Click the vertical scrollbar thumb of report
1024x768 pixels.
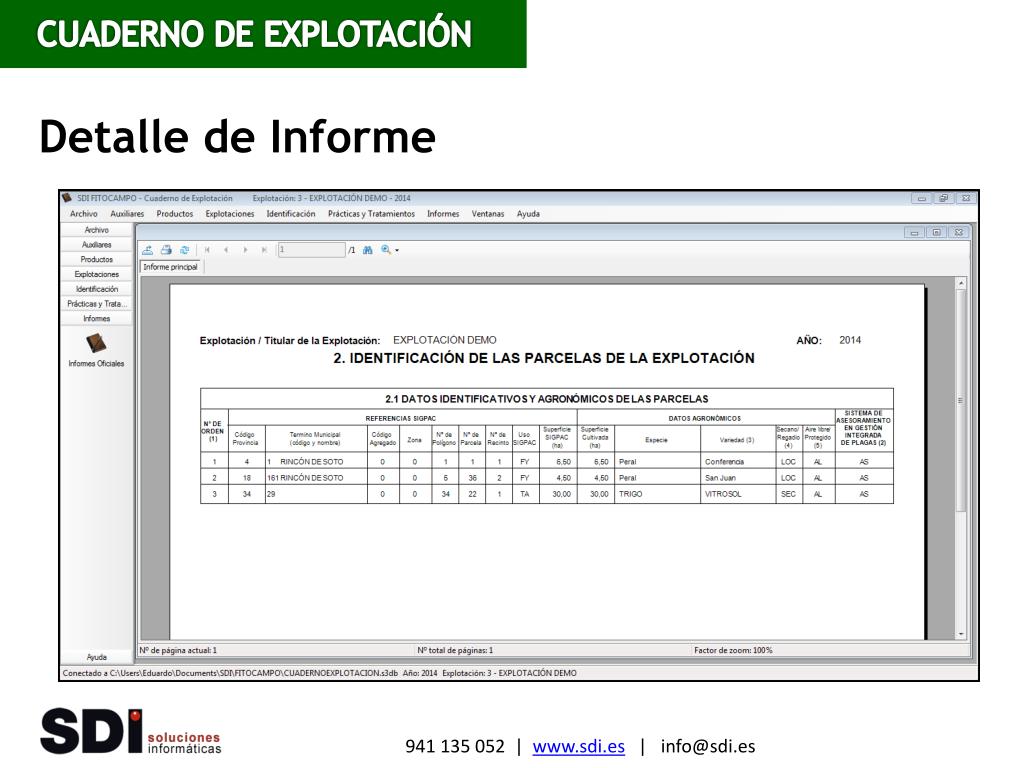click(961, 400)
